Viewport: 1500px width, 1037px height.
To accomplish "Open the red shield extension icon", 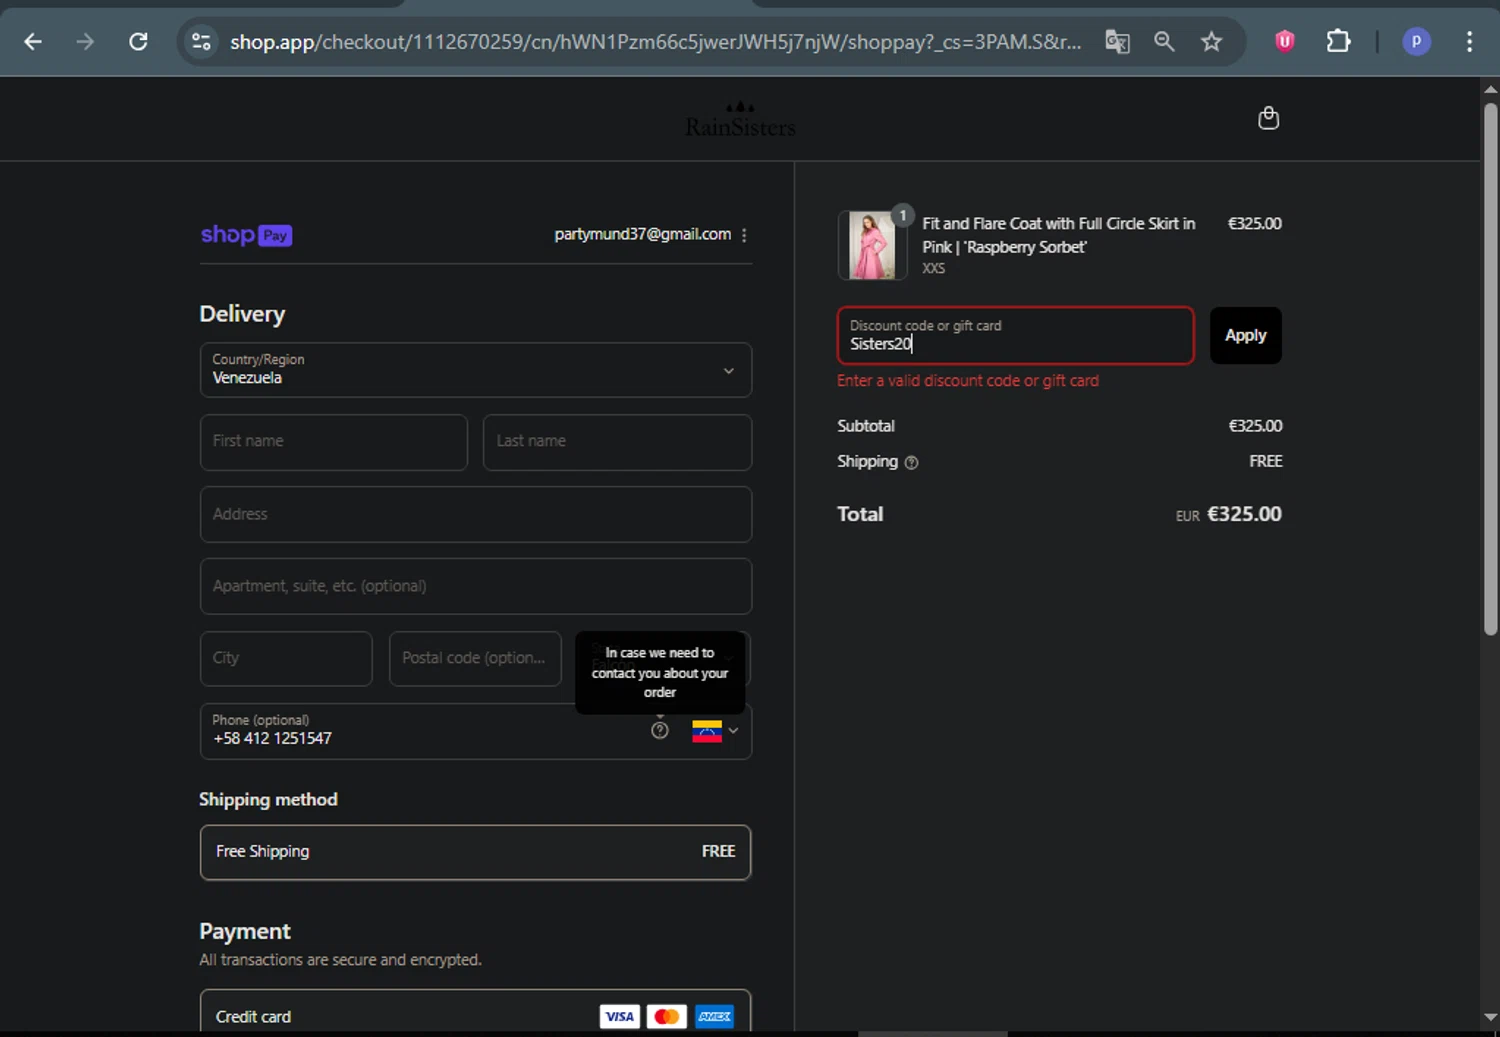I will pos(1285,41).
